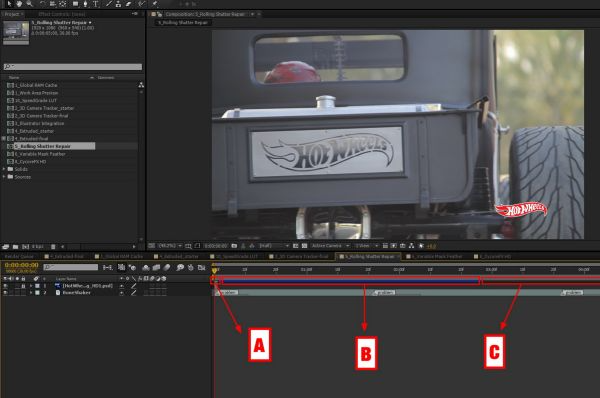The height and width of the screenshot is (398, 600).
Task: Open Composition Mini-Flowchart in timeline
Action: coord(108,267)
